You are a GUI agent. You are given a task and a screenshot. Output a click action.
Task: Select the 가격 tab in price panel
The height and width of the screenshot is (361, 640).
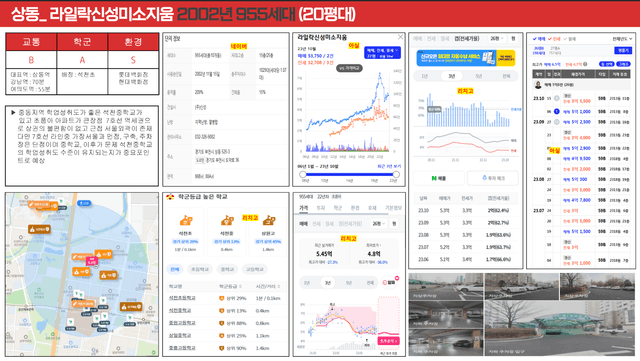304,208
